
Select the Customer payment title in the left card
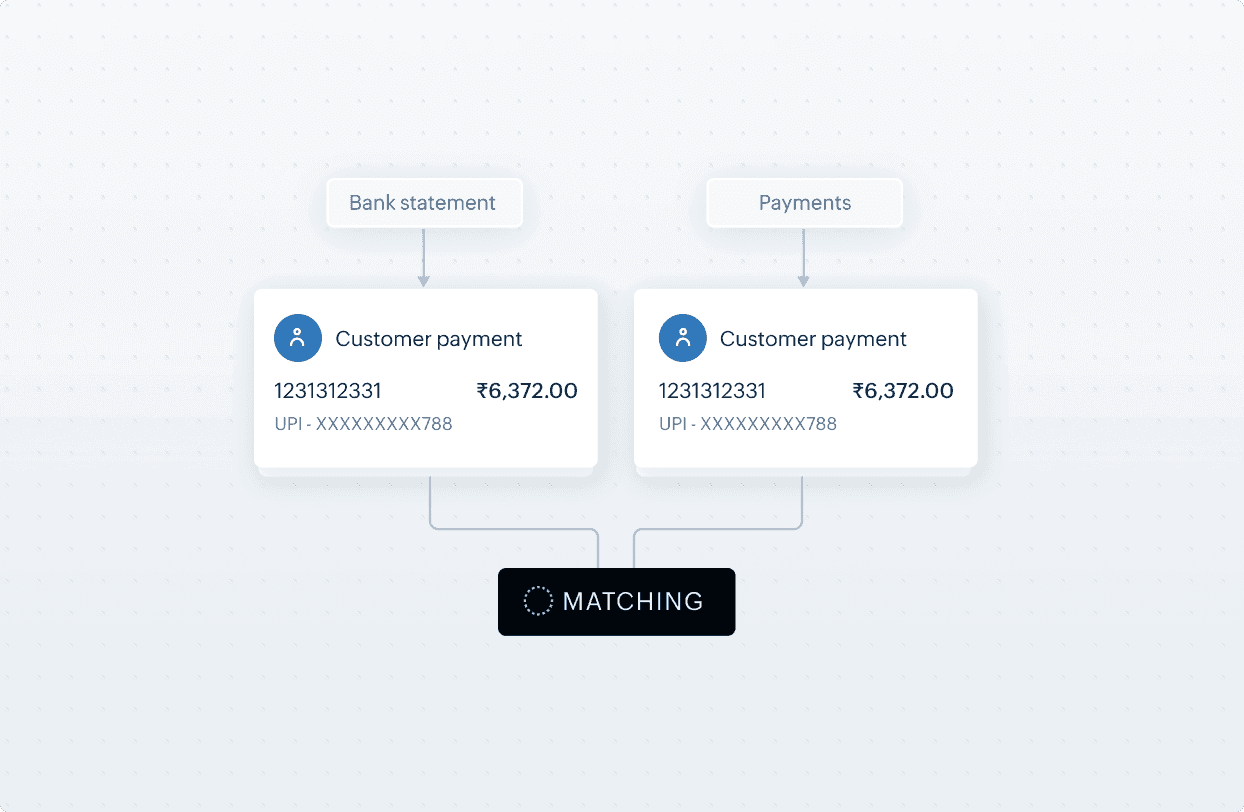tap(429, 339)
